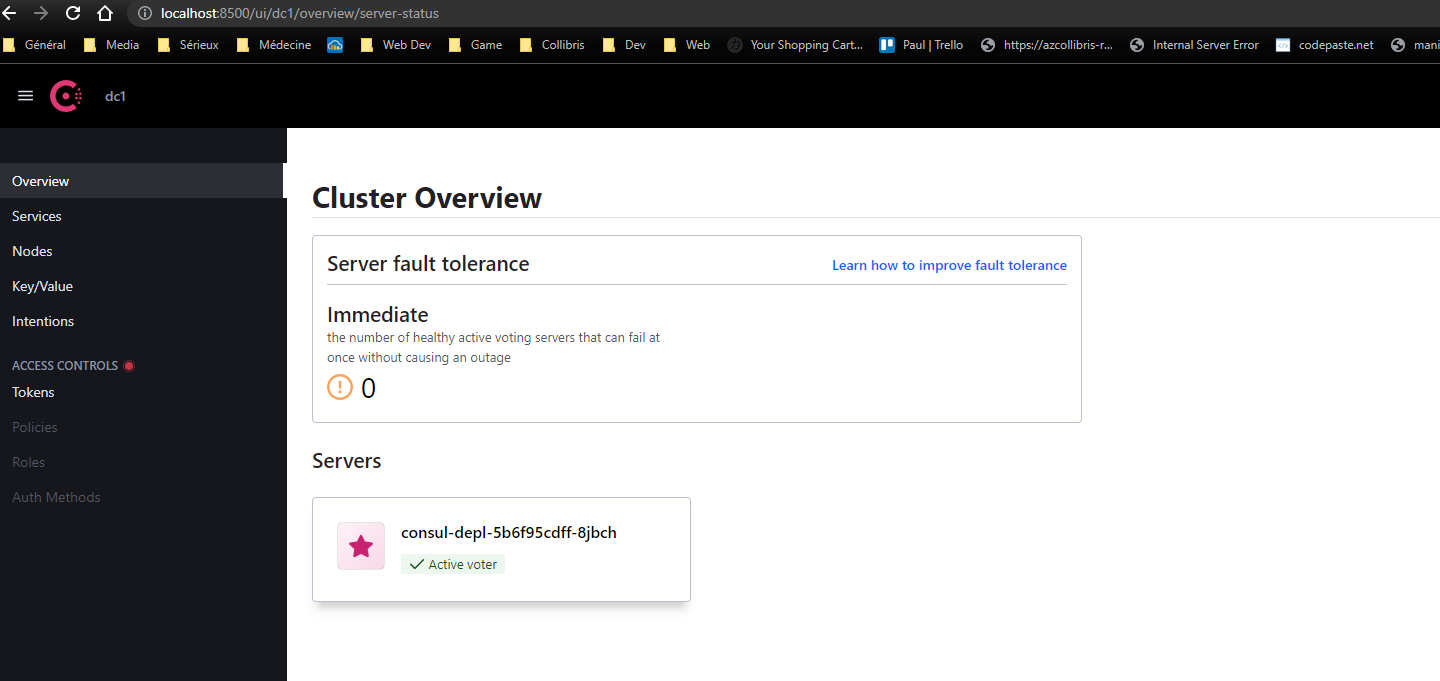Reload the page with refresh icon
Viewport: 1440px width, 681px height.
coord(73,13)
